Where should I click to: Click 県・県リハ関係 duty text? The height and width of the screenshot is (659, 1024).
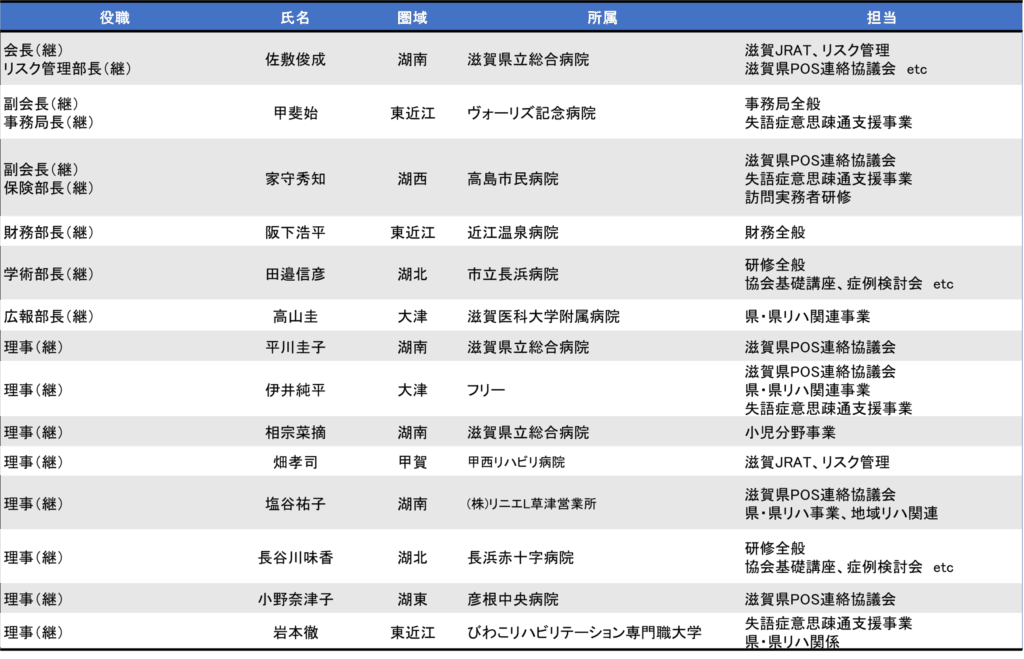[x=792, y=642]
